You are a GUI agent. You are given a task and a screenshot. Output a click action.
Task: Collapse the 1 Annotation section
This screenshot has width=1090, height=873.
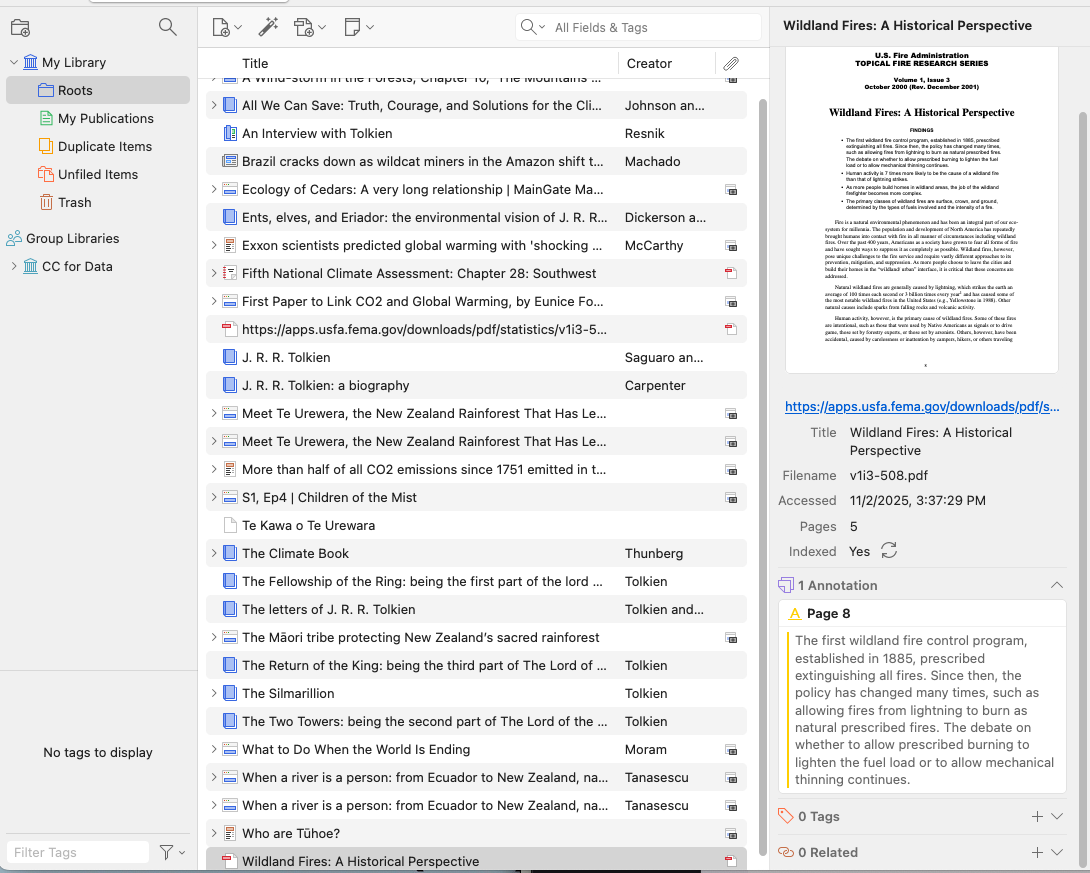tap(1057, 585)
